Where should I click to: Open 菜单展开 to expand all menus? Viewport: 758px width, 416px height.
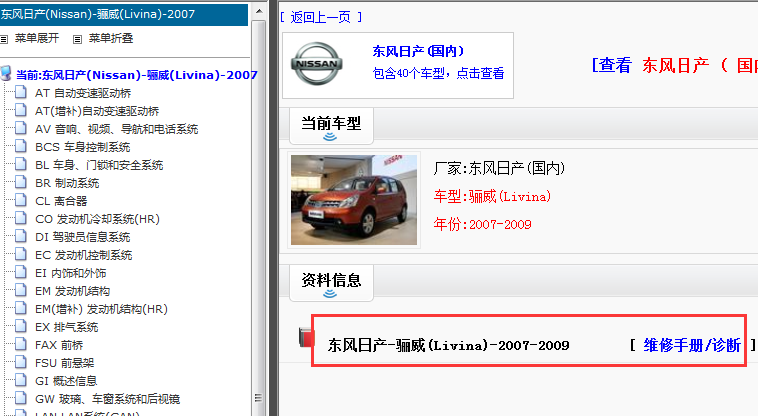click(37, 38)
